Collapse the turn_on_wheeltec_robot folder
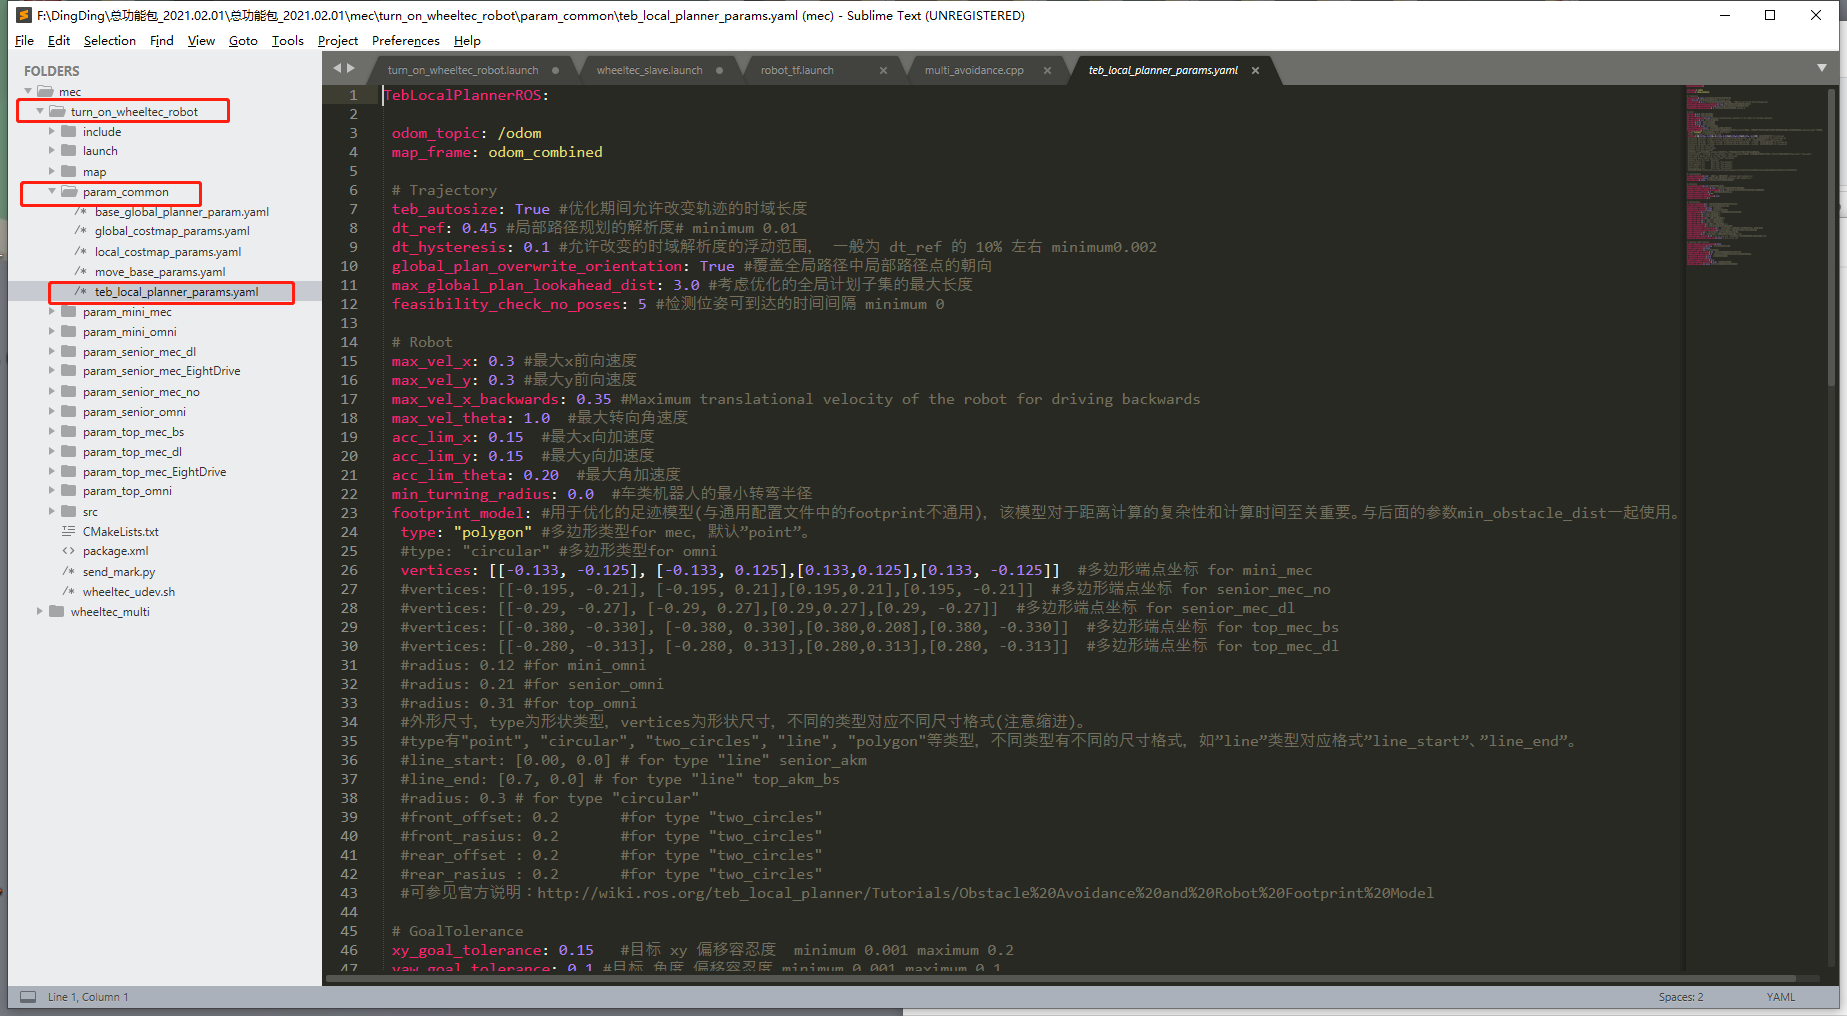The image size is (1847, 1016). (x=40, y=111)
